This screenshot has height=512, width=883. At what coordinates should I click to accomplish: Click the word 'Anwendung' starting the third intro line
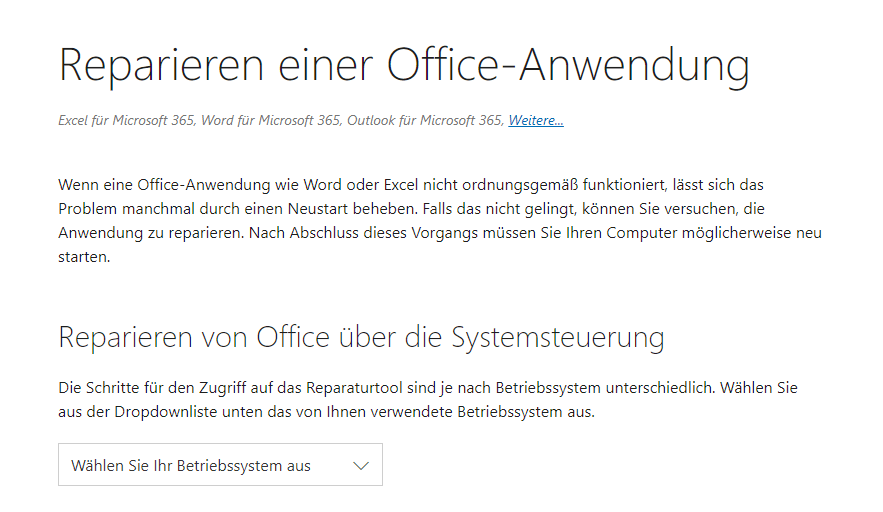tap(100, 233)
